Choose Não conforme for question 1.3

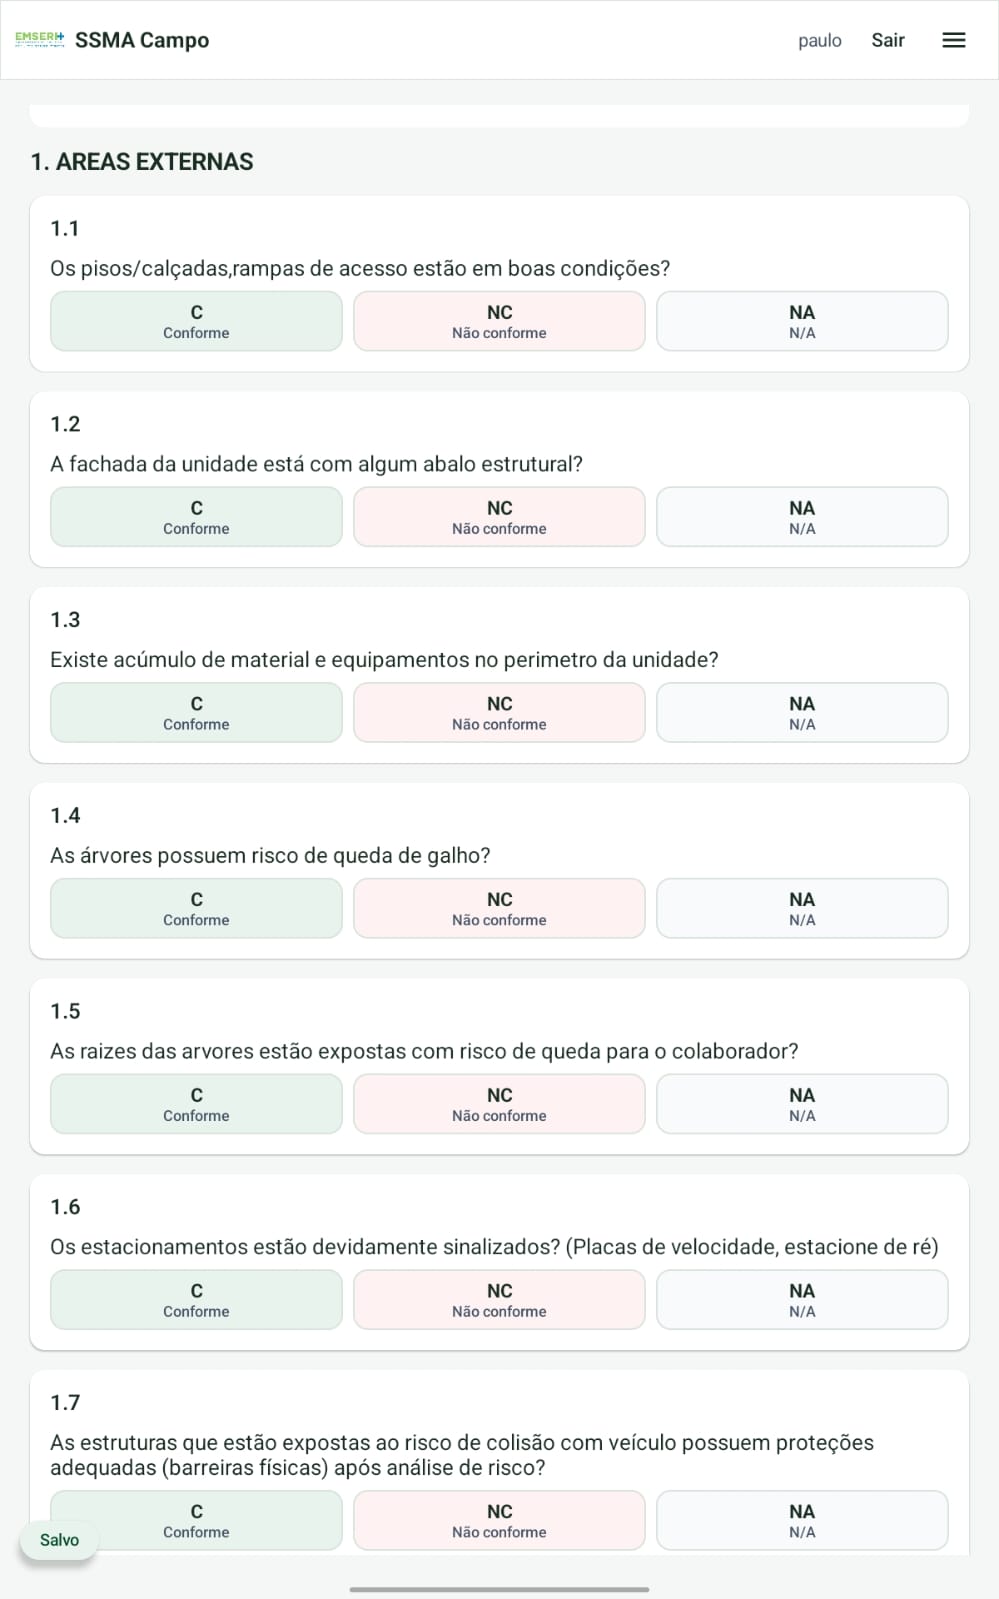click(499, 713)
